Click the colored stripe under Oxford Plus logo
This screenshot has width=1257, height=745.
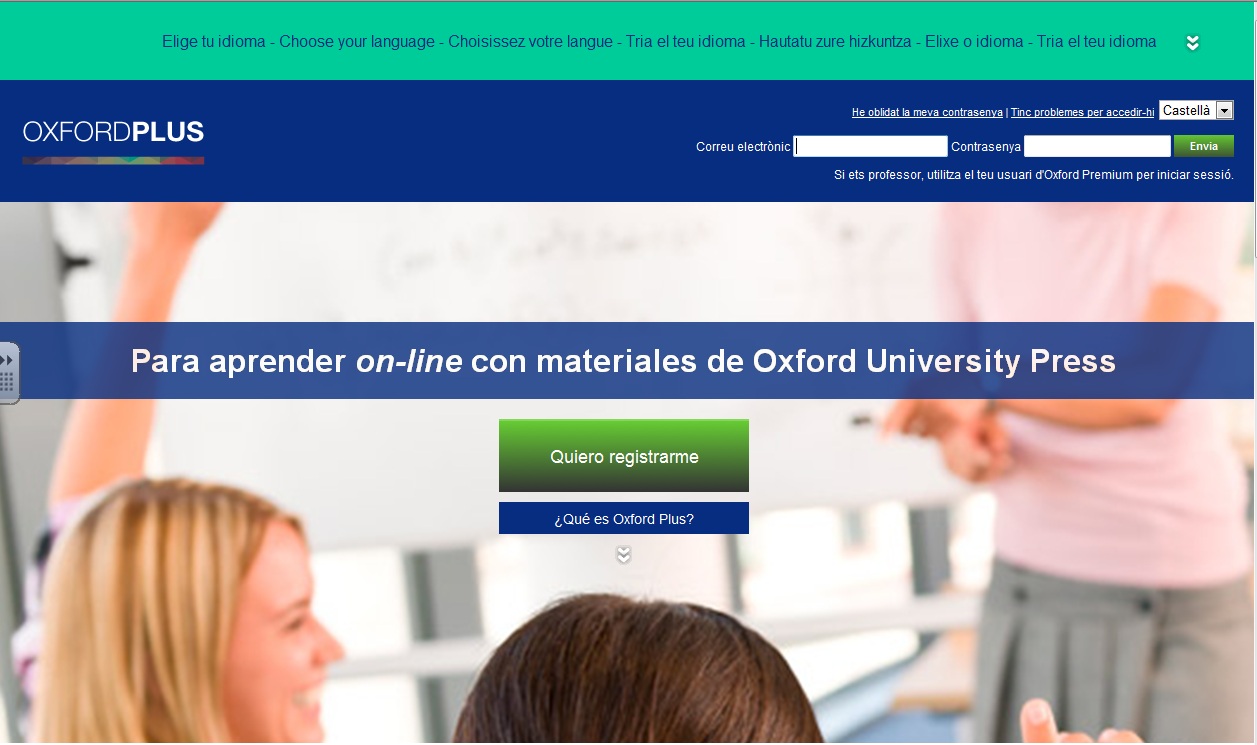[113, 160]
